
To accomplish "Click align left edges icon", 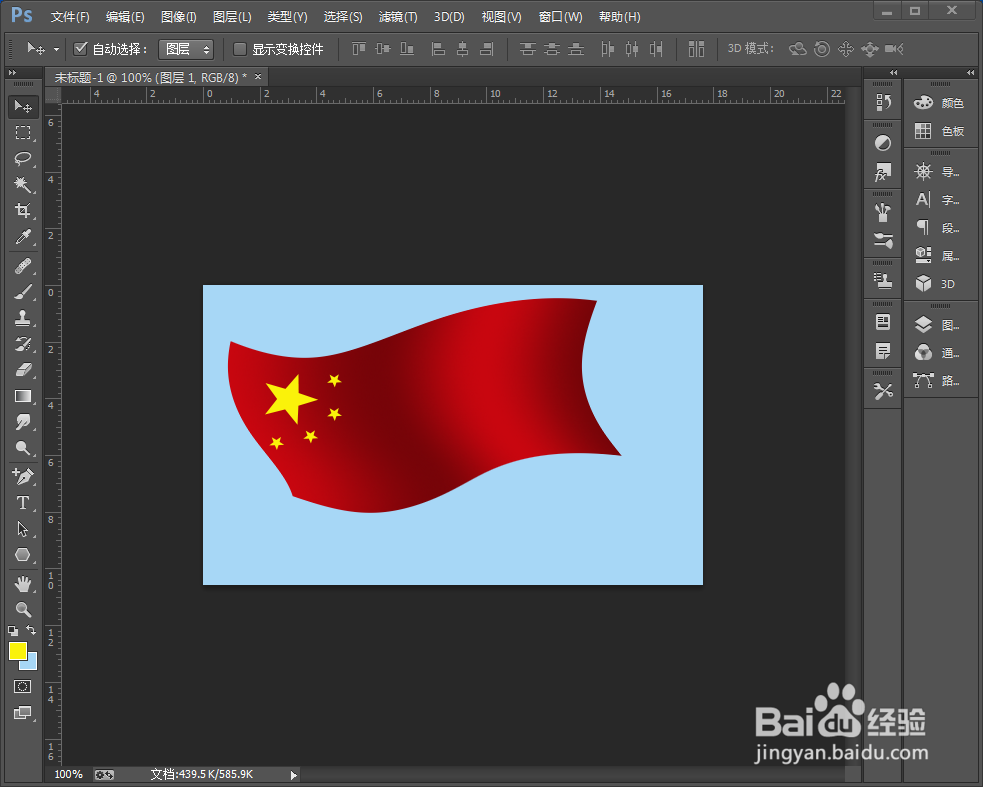I will [438, 48].
